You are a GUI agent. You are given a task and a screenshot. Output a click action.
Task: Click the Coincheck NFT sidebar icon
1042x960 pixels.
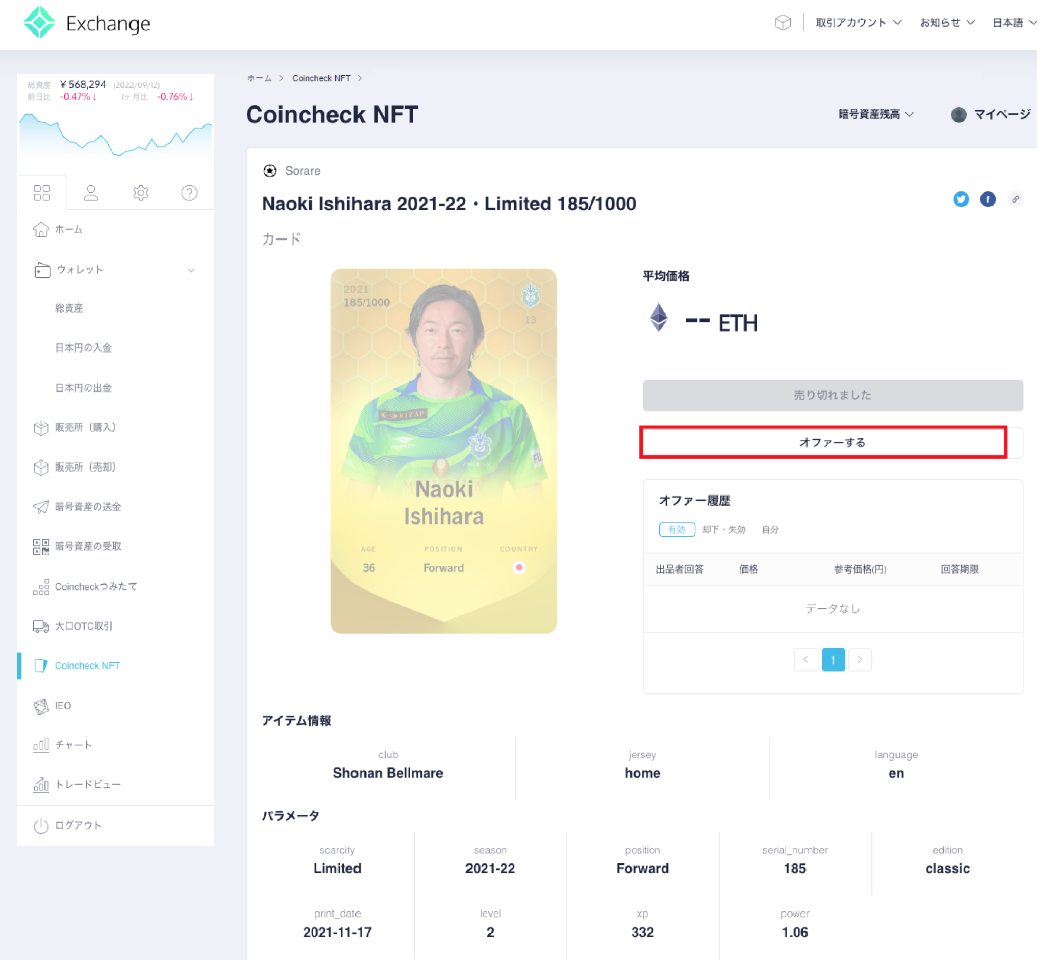pos(41,666)
